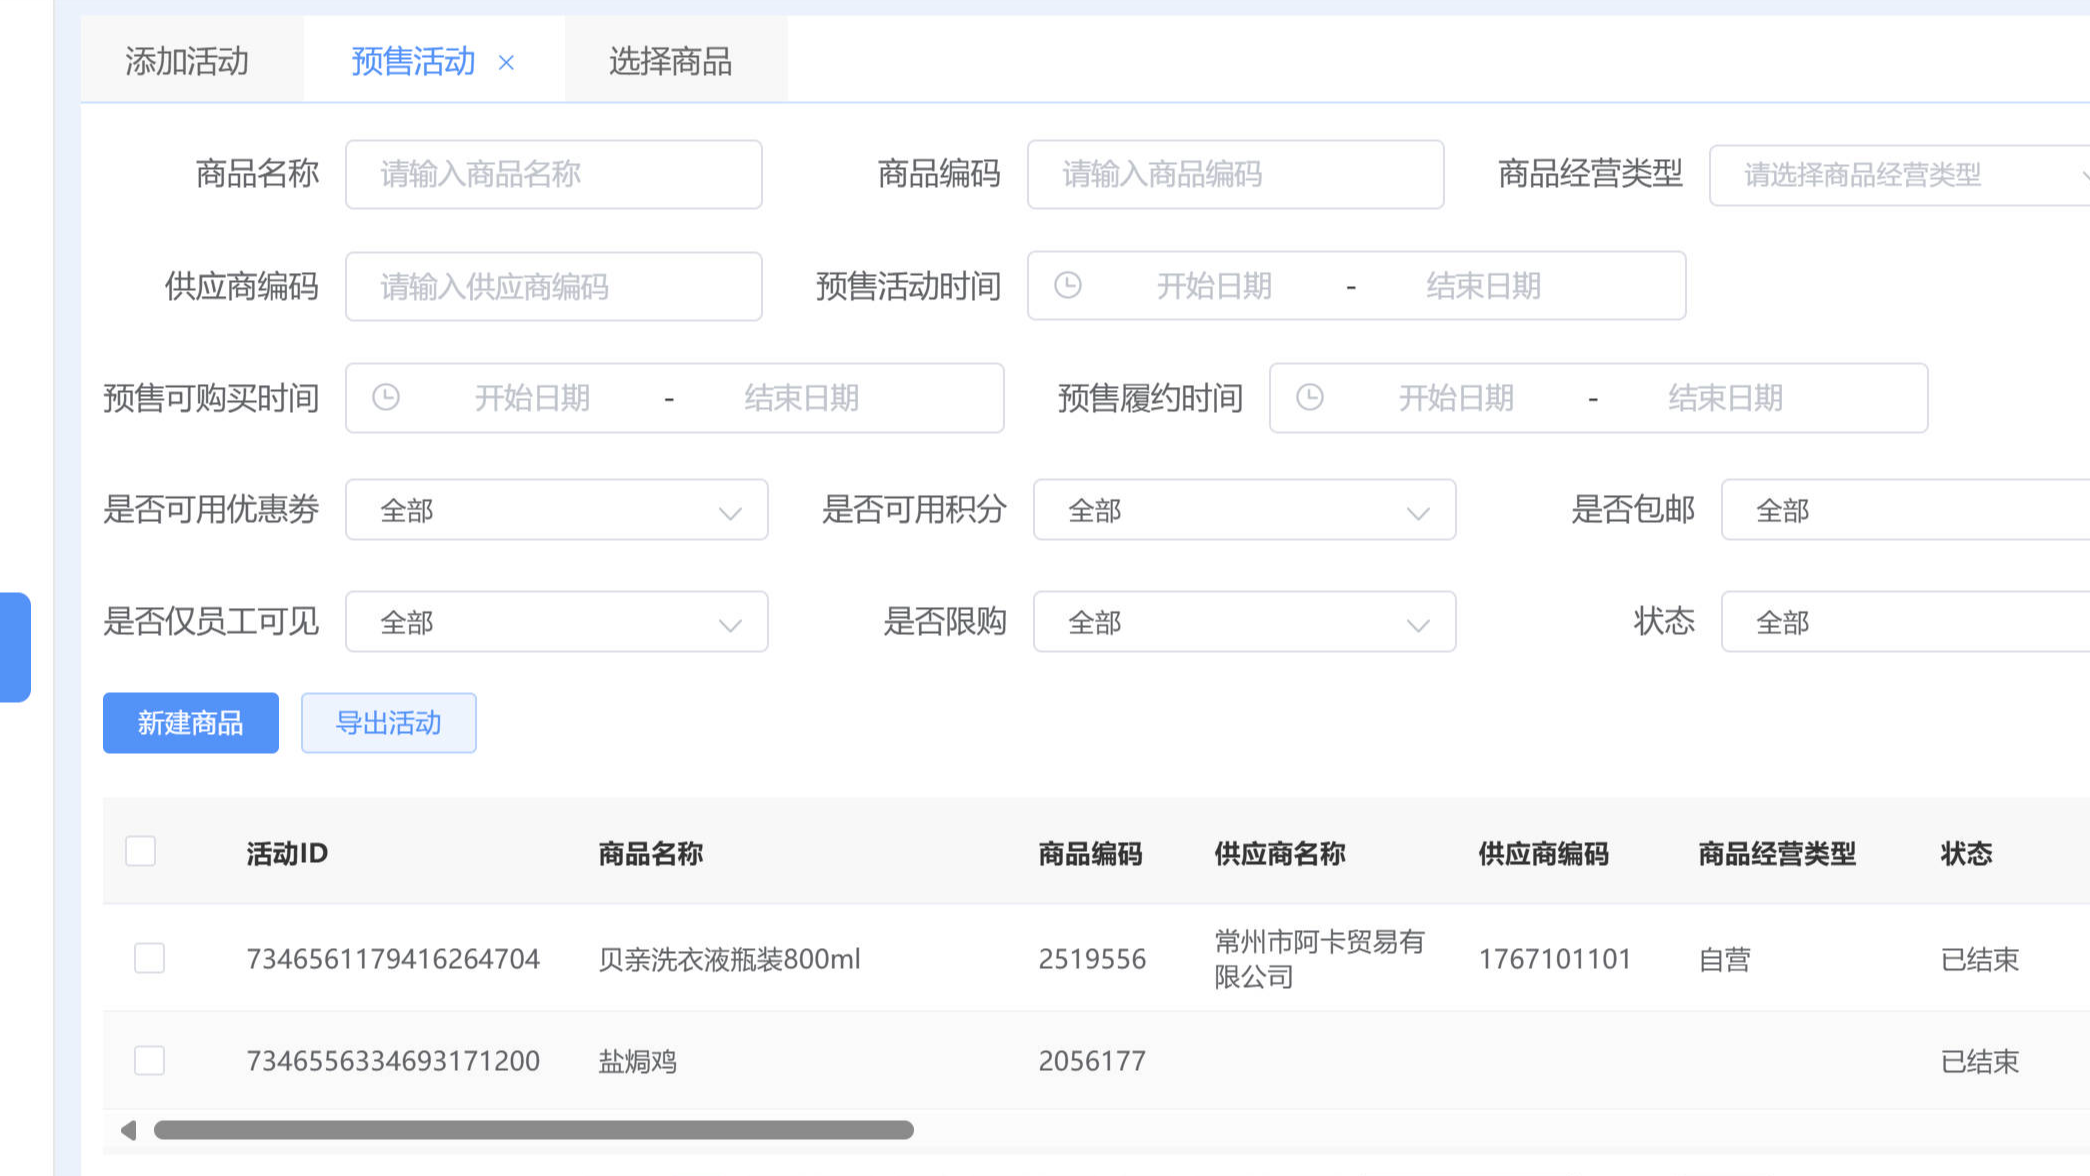
Task: Select the checkbox for 盐焗鸡 row
Action: pos(149,1060)
